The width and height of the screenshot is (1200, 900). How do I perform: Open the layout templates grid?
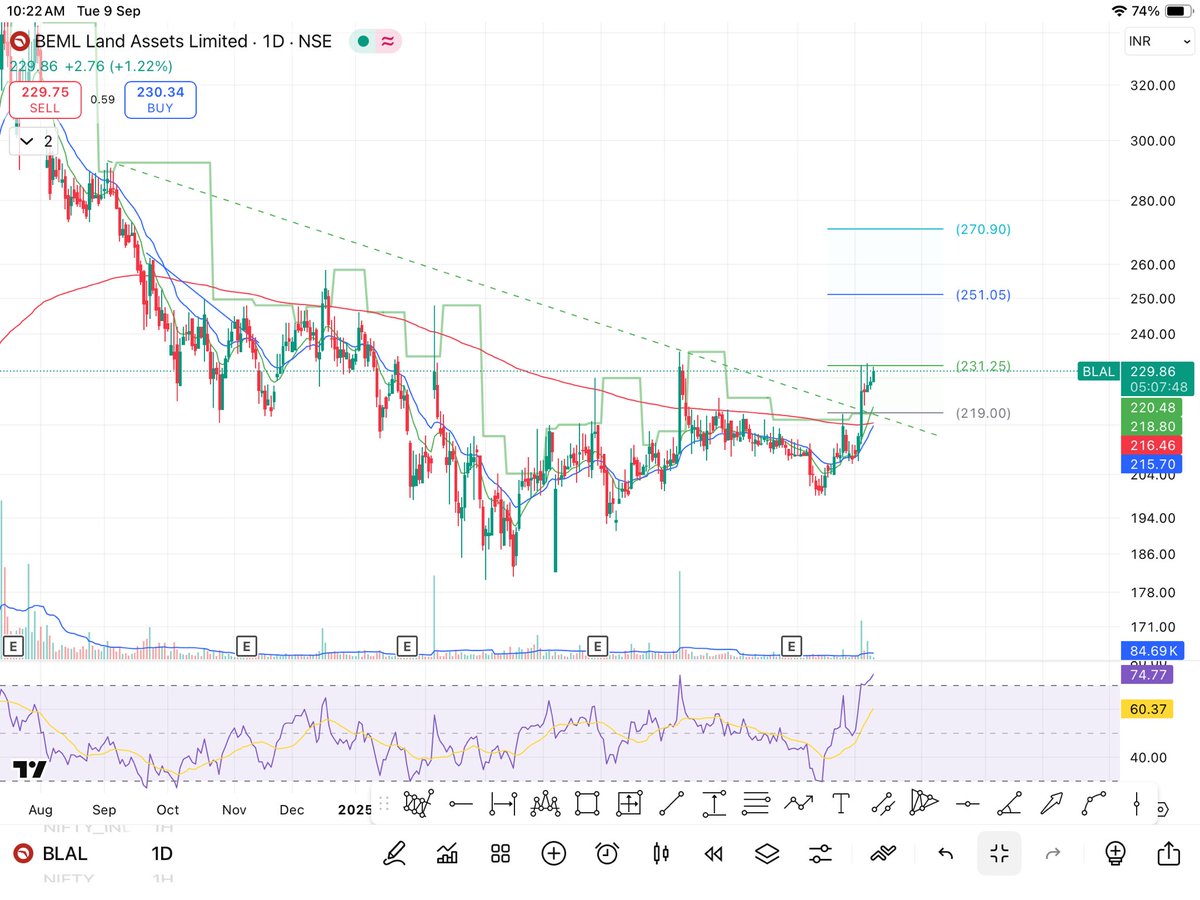tap(501, 853)
